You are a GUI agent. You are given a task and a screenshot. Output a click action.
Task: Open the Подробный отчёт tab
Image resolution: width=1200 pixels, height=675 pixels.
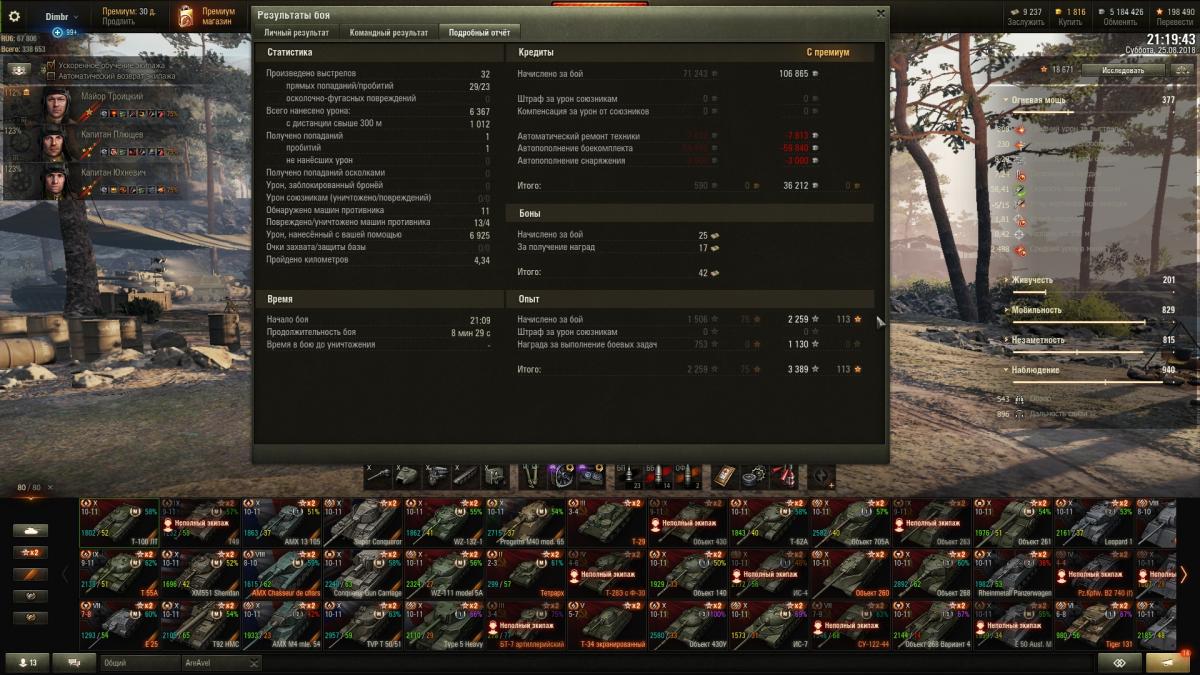[479, 32]
